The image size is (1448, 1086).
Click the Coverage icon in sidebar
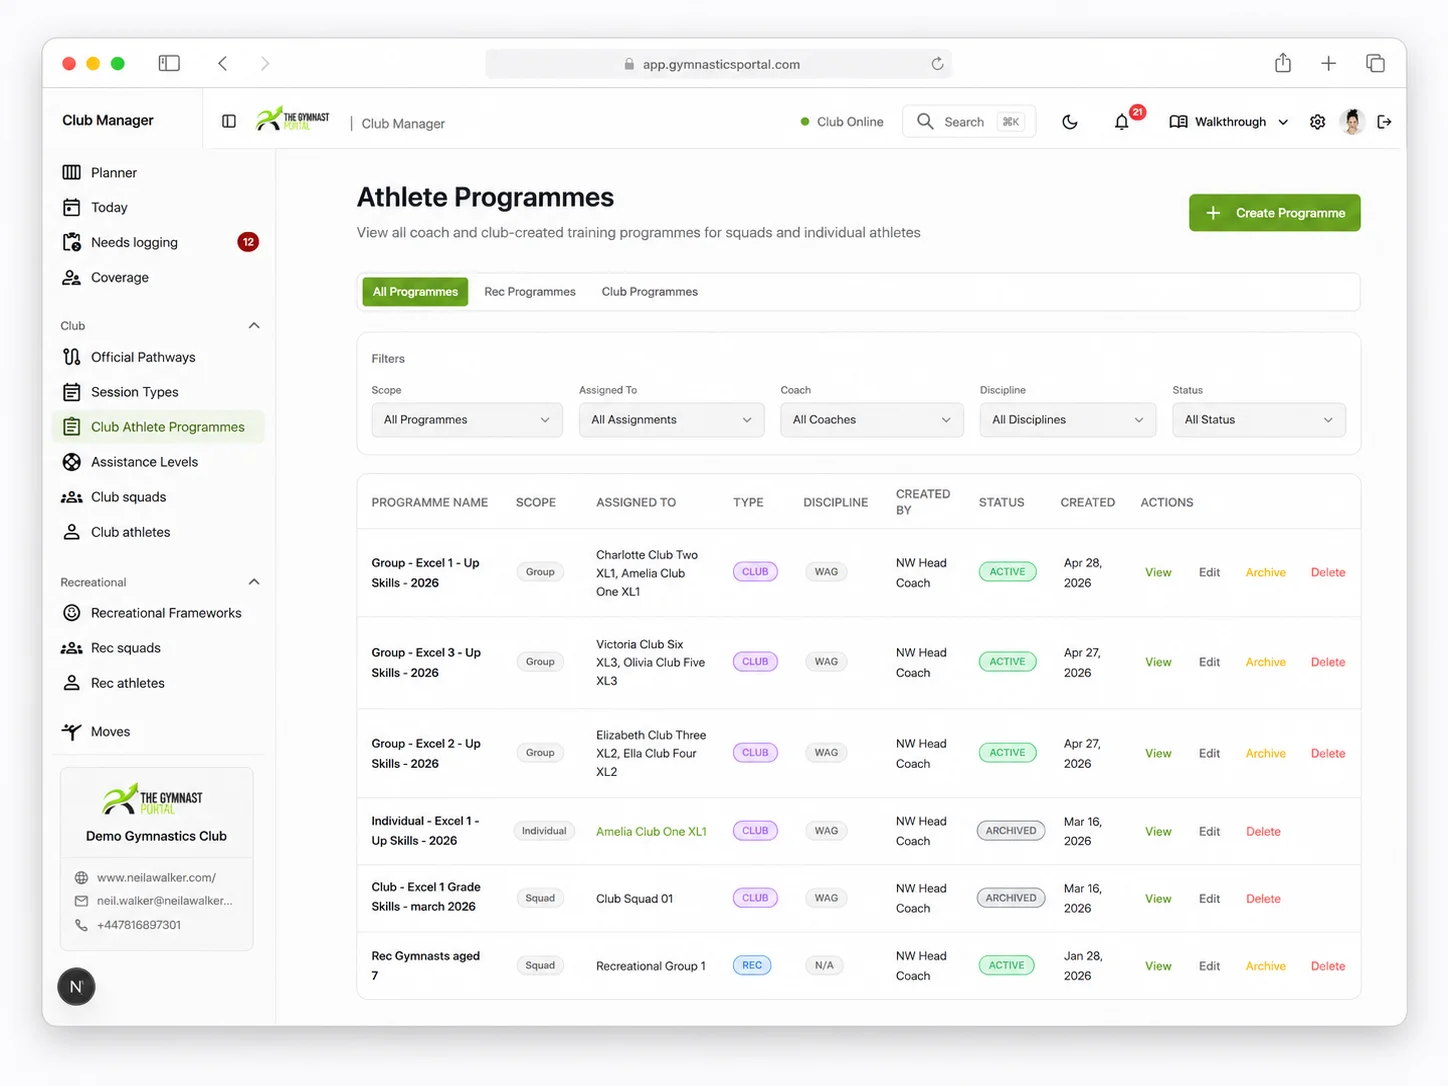(72, 277)
